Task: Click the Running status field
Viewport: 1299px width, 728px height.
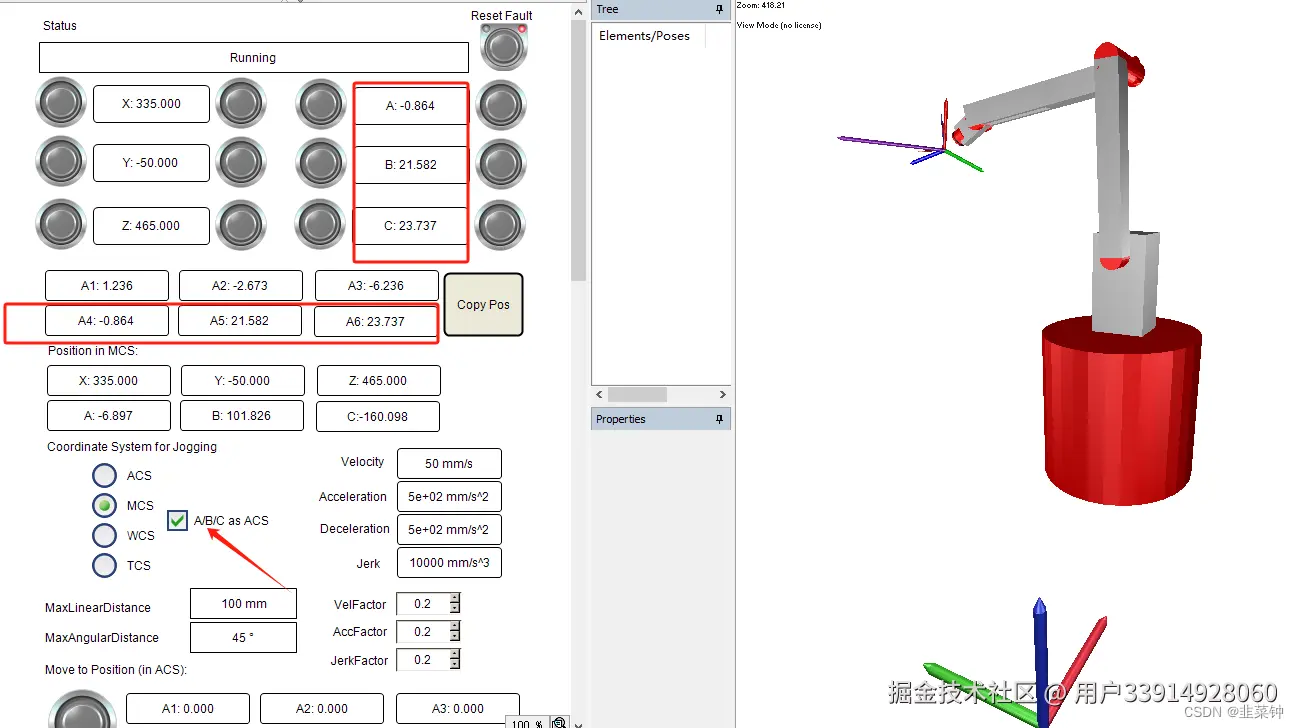Action: [x=253, y=58]
